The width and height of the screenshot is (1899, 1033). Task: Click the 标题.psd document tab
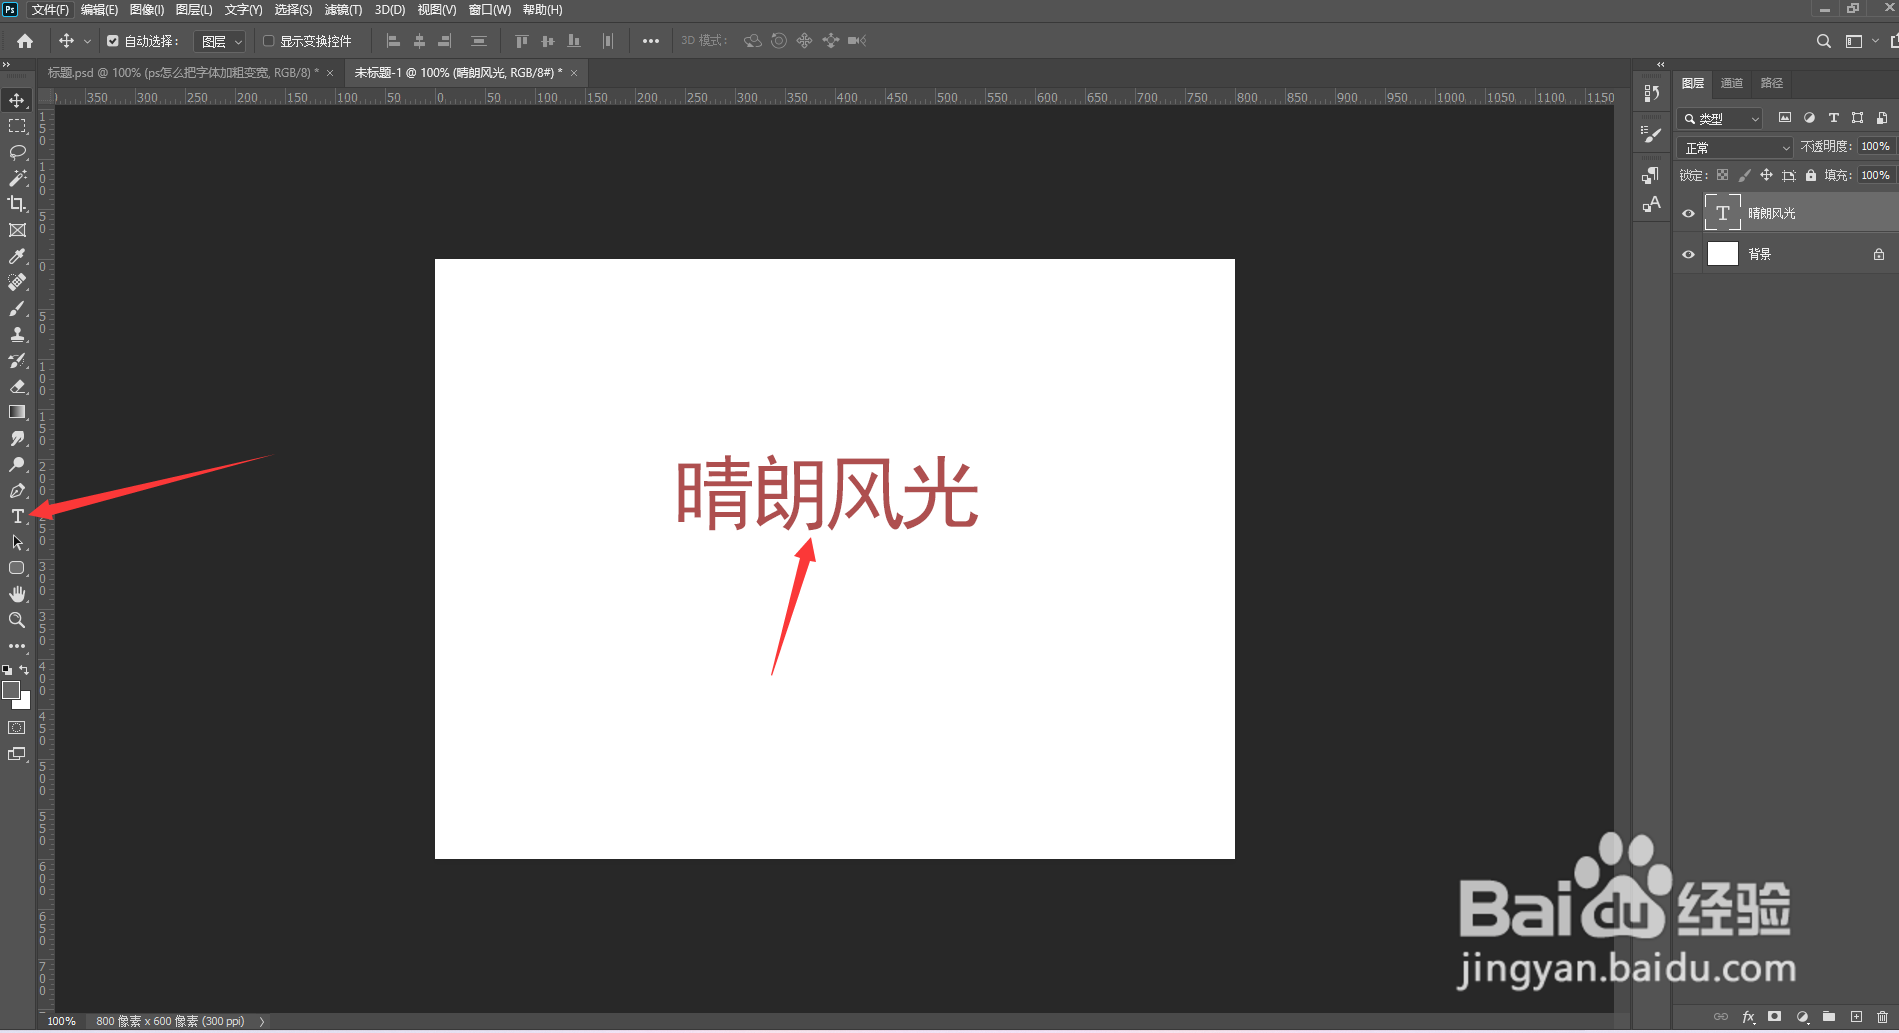point(180,72)
